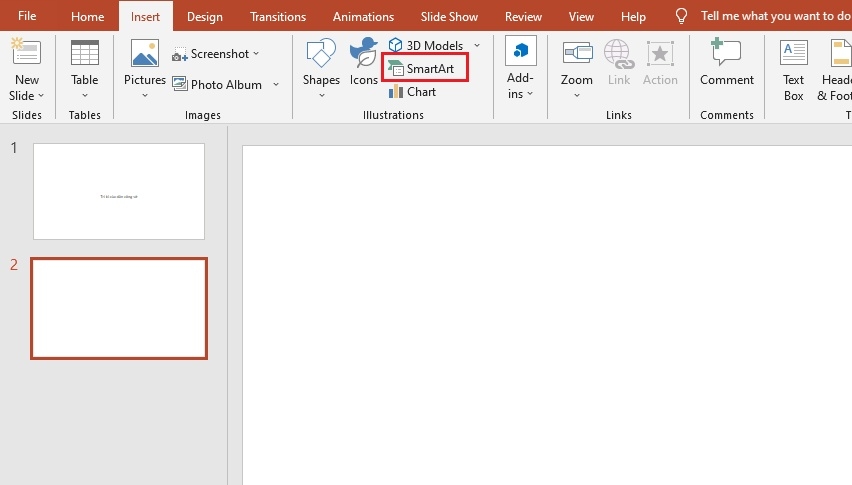Switch to the Slide Show tab
The height and width of the screenshot is (485, 852).
point(449,16)
